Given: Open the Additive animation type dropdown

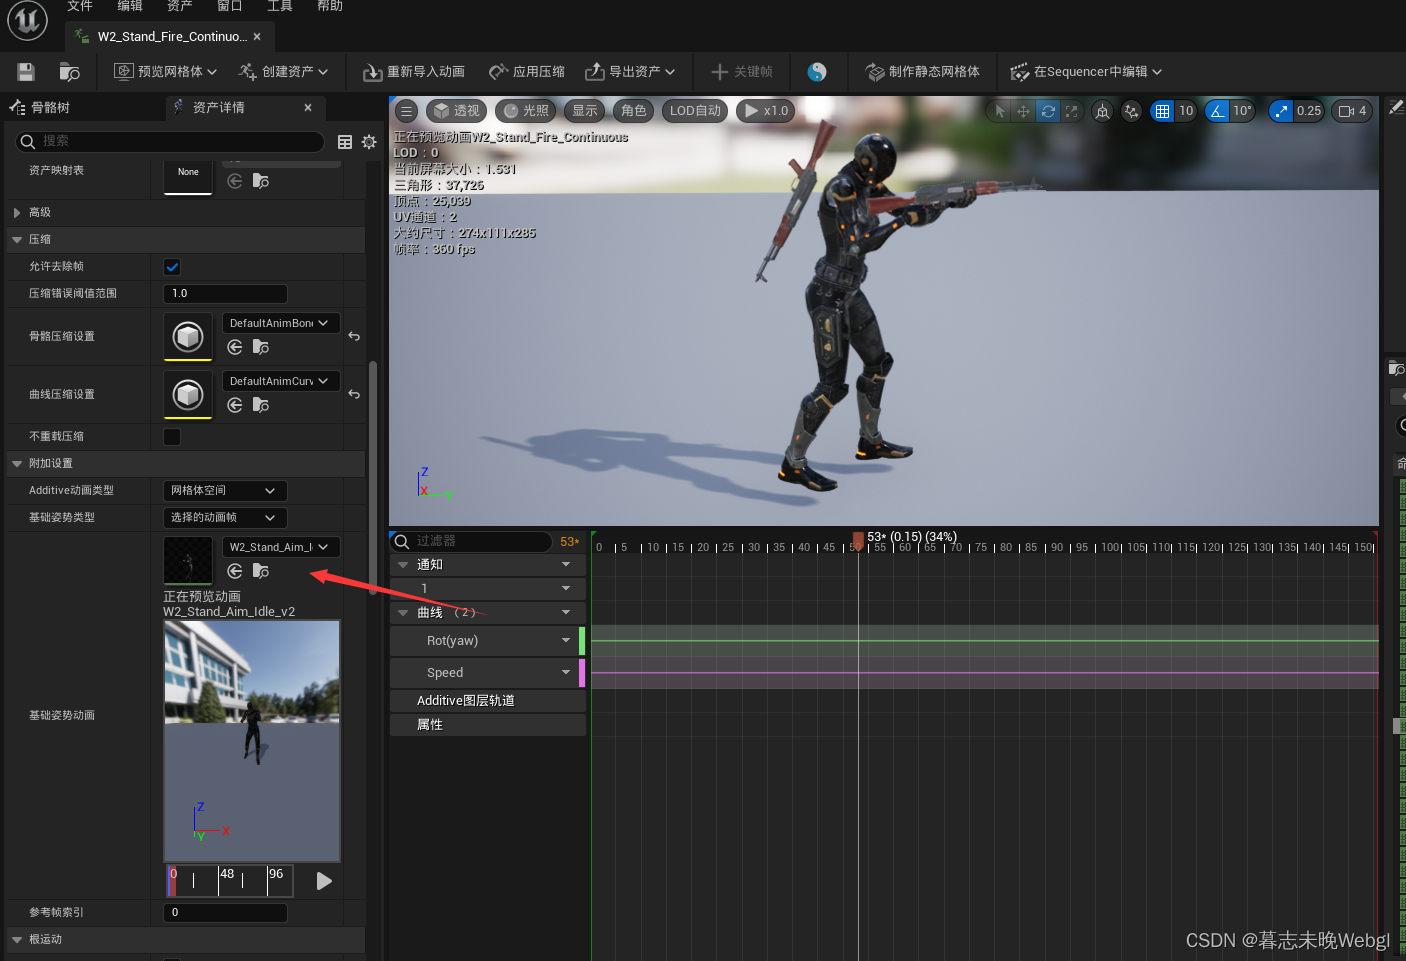Looking at the screenshot, I should point(225,491).
